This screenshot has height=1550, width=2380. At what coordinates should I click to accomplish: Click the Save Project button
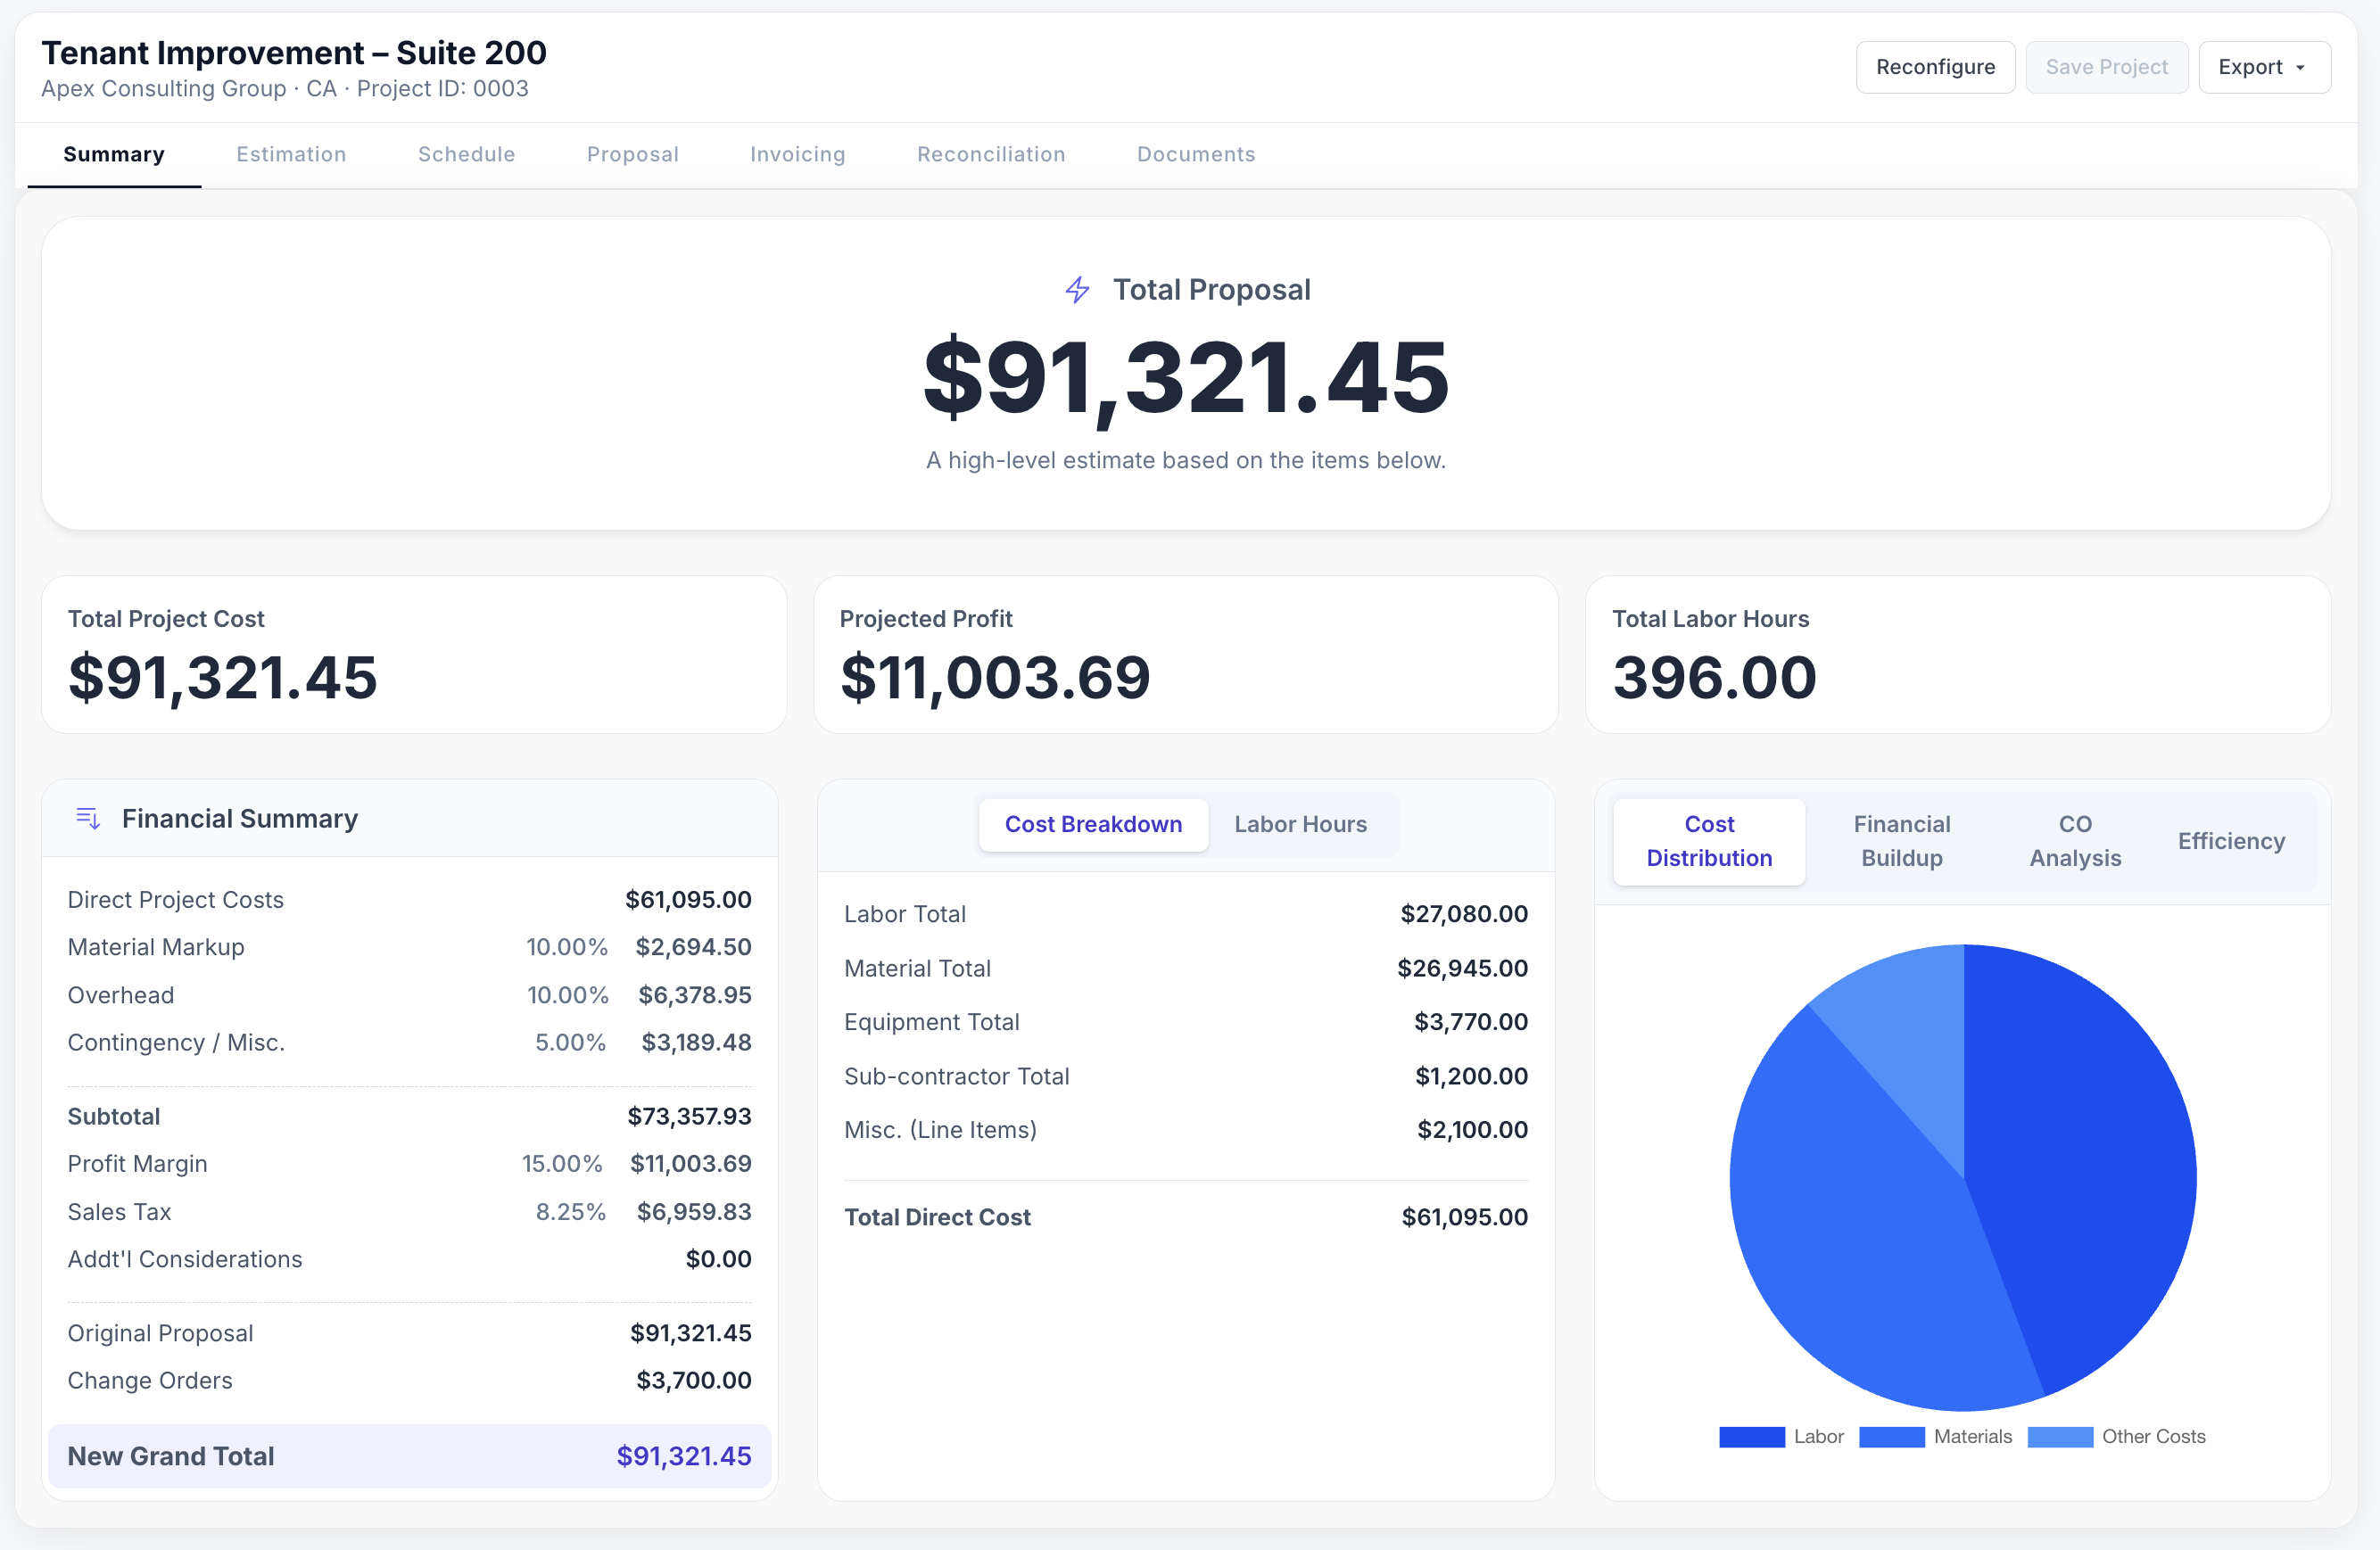[x=2106, y=67]
